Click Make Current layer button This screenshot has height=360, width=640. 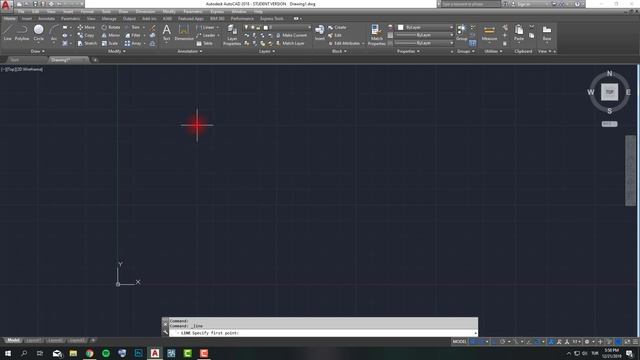[291, 36]
